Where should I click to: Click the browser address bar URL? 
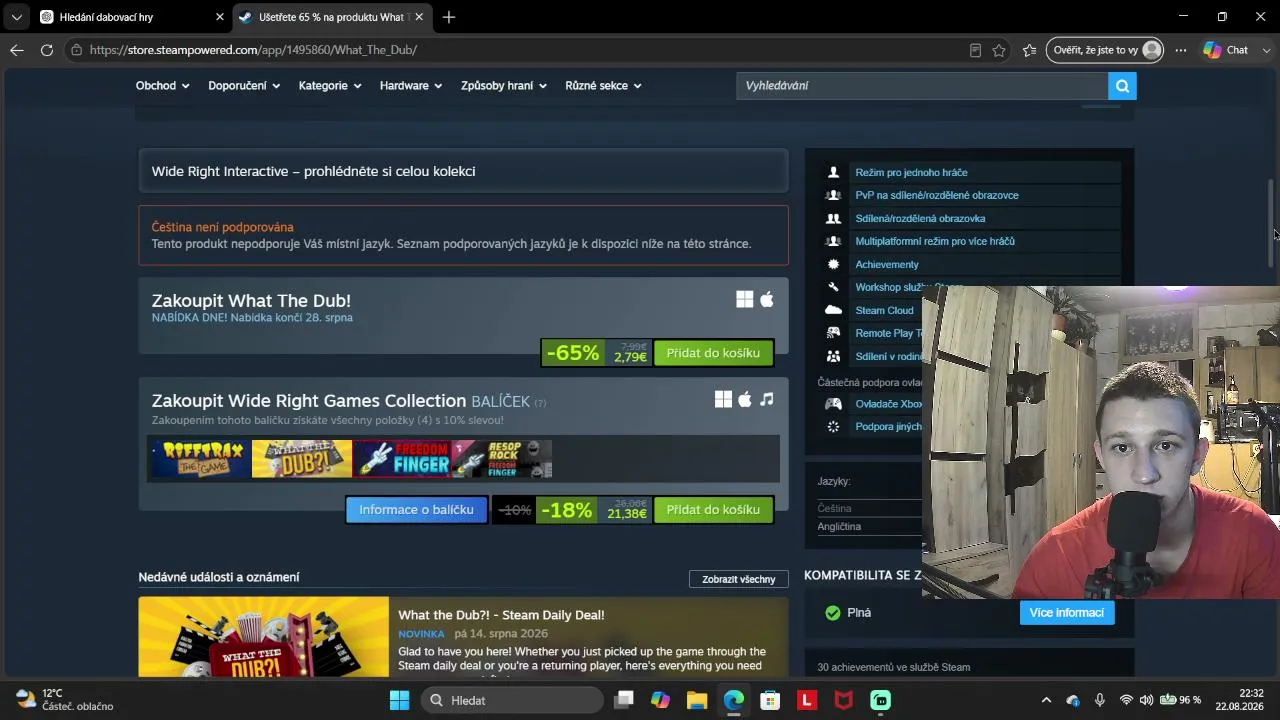tap(253, 50)
